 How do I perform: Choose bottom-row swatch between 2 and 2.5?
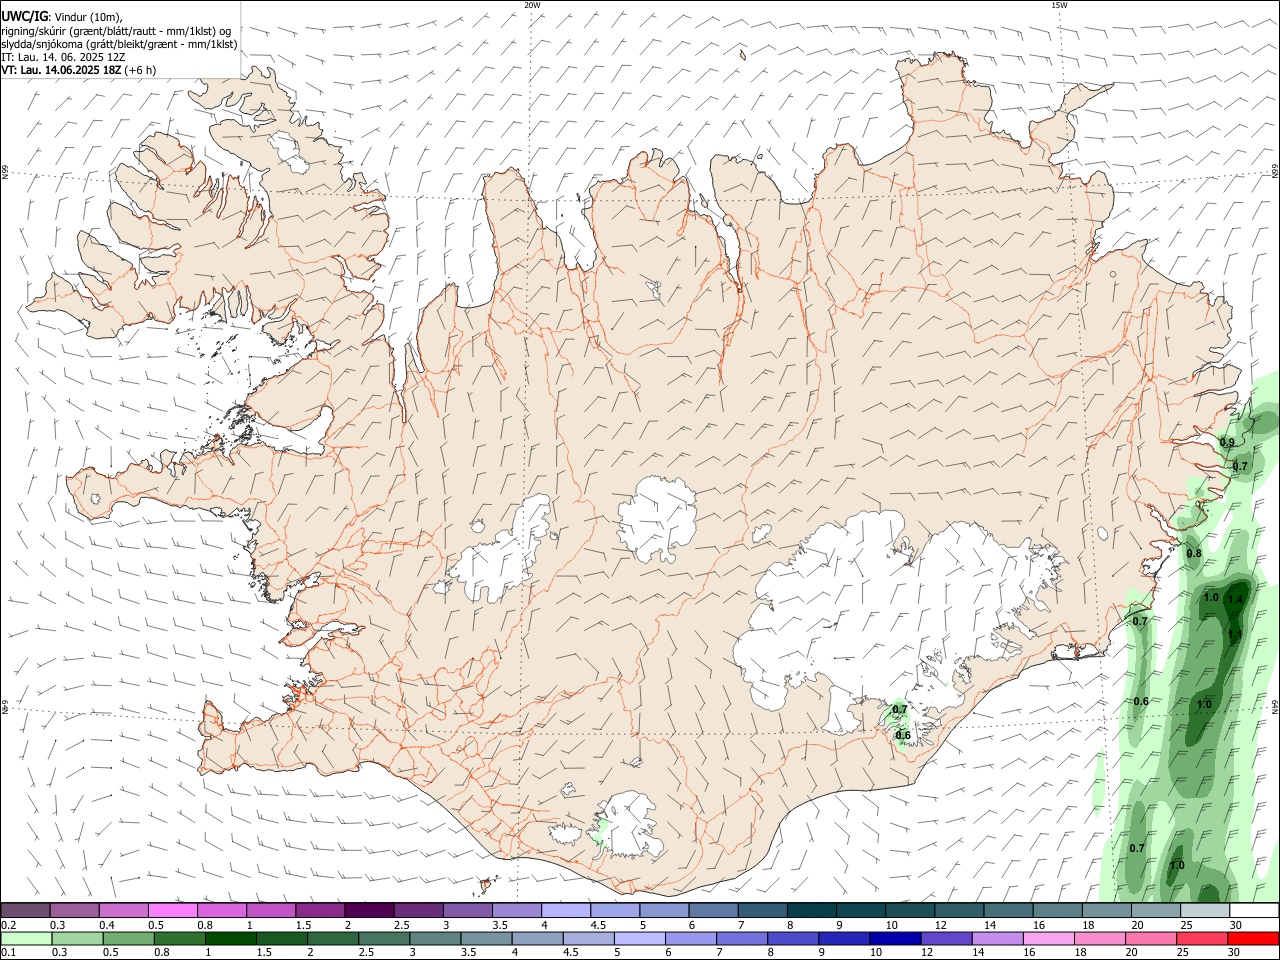pyautogui.click(x=333, y=939)
